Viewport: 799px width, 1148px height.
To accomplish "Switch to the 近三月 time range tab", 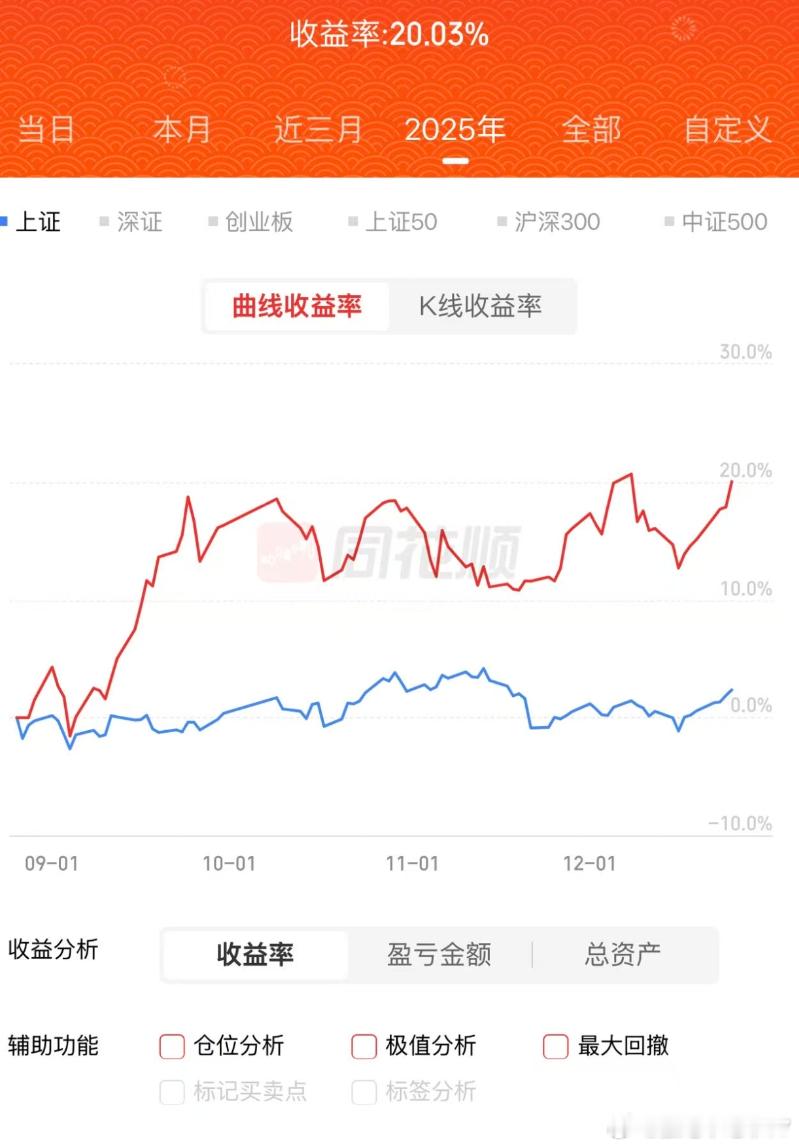I will click(x=316, y=130).
